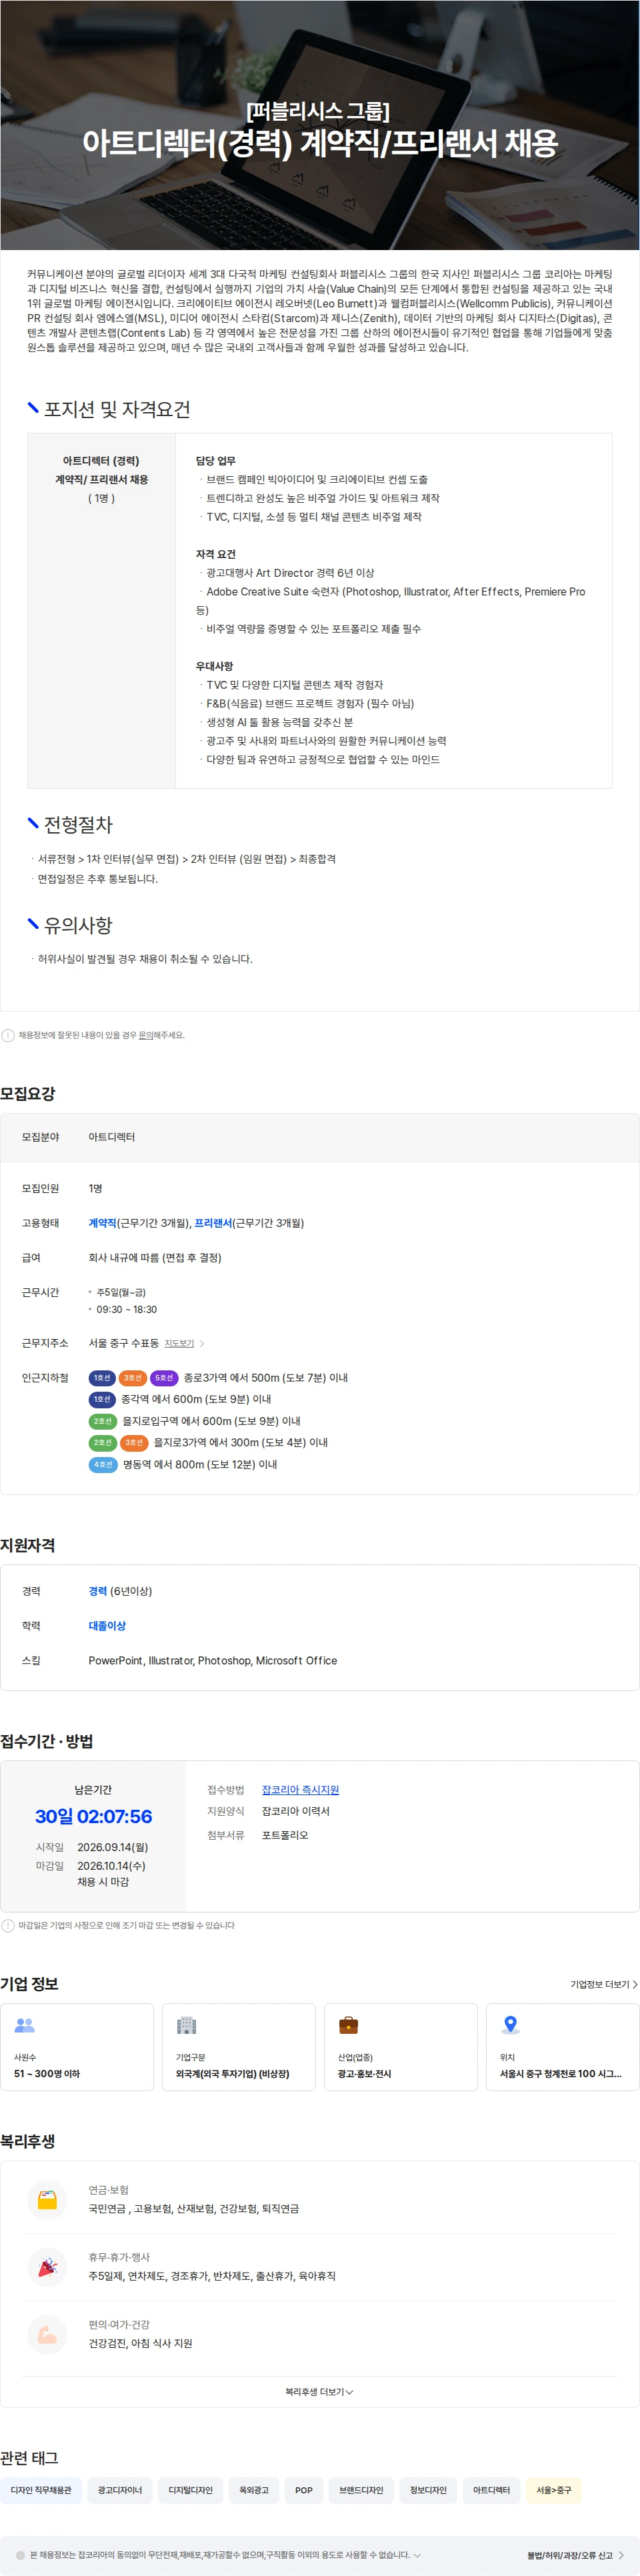Click the 휴무·휴가·행사 party icon
This screenshot has height=2576, width=640.
pyautogui.click(x=47, y=2266)
